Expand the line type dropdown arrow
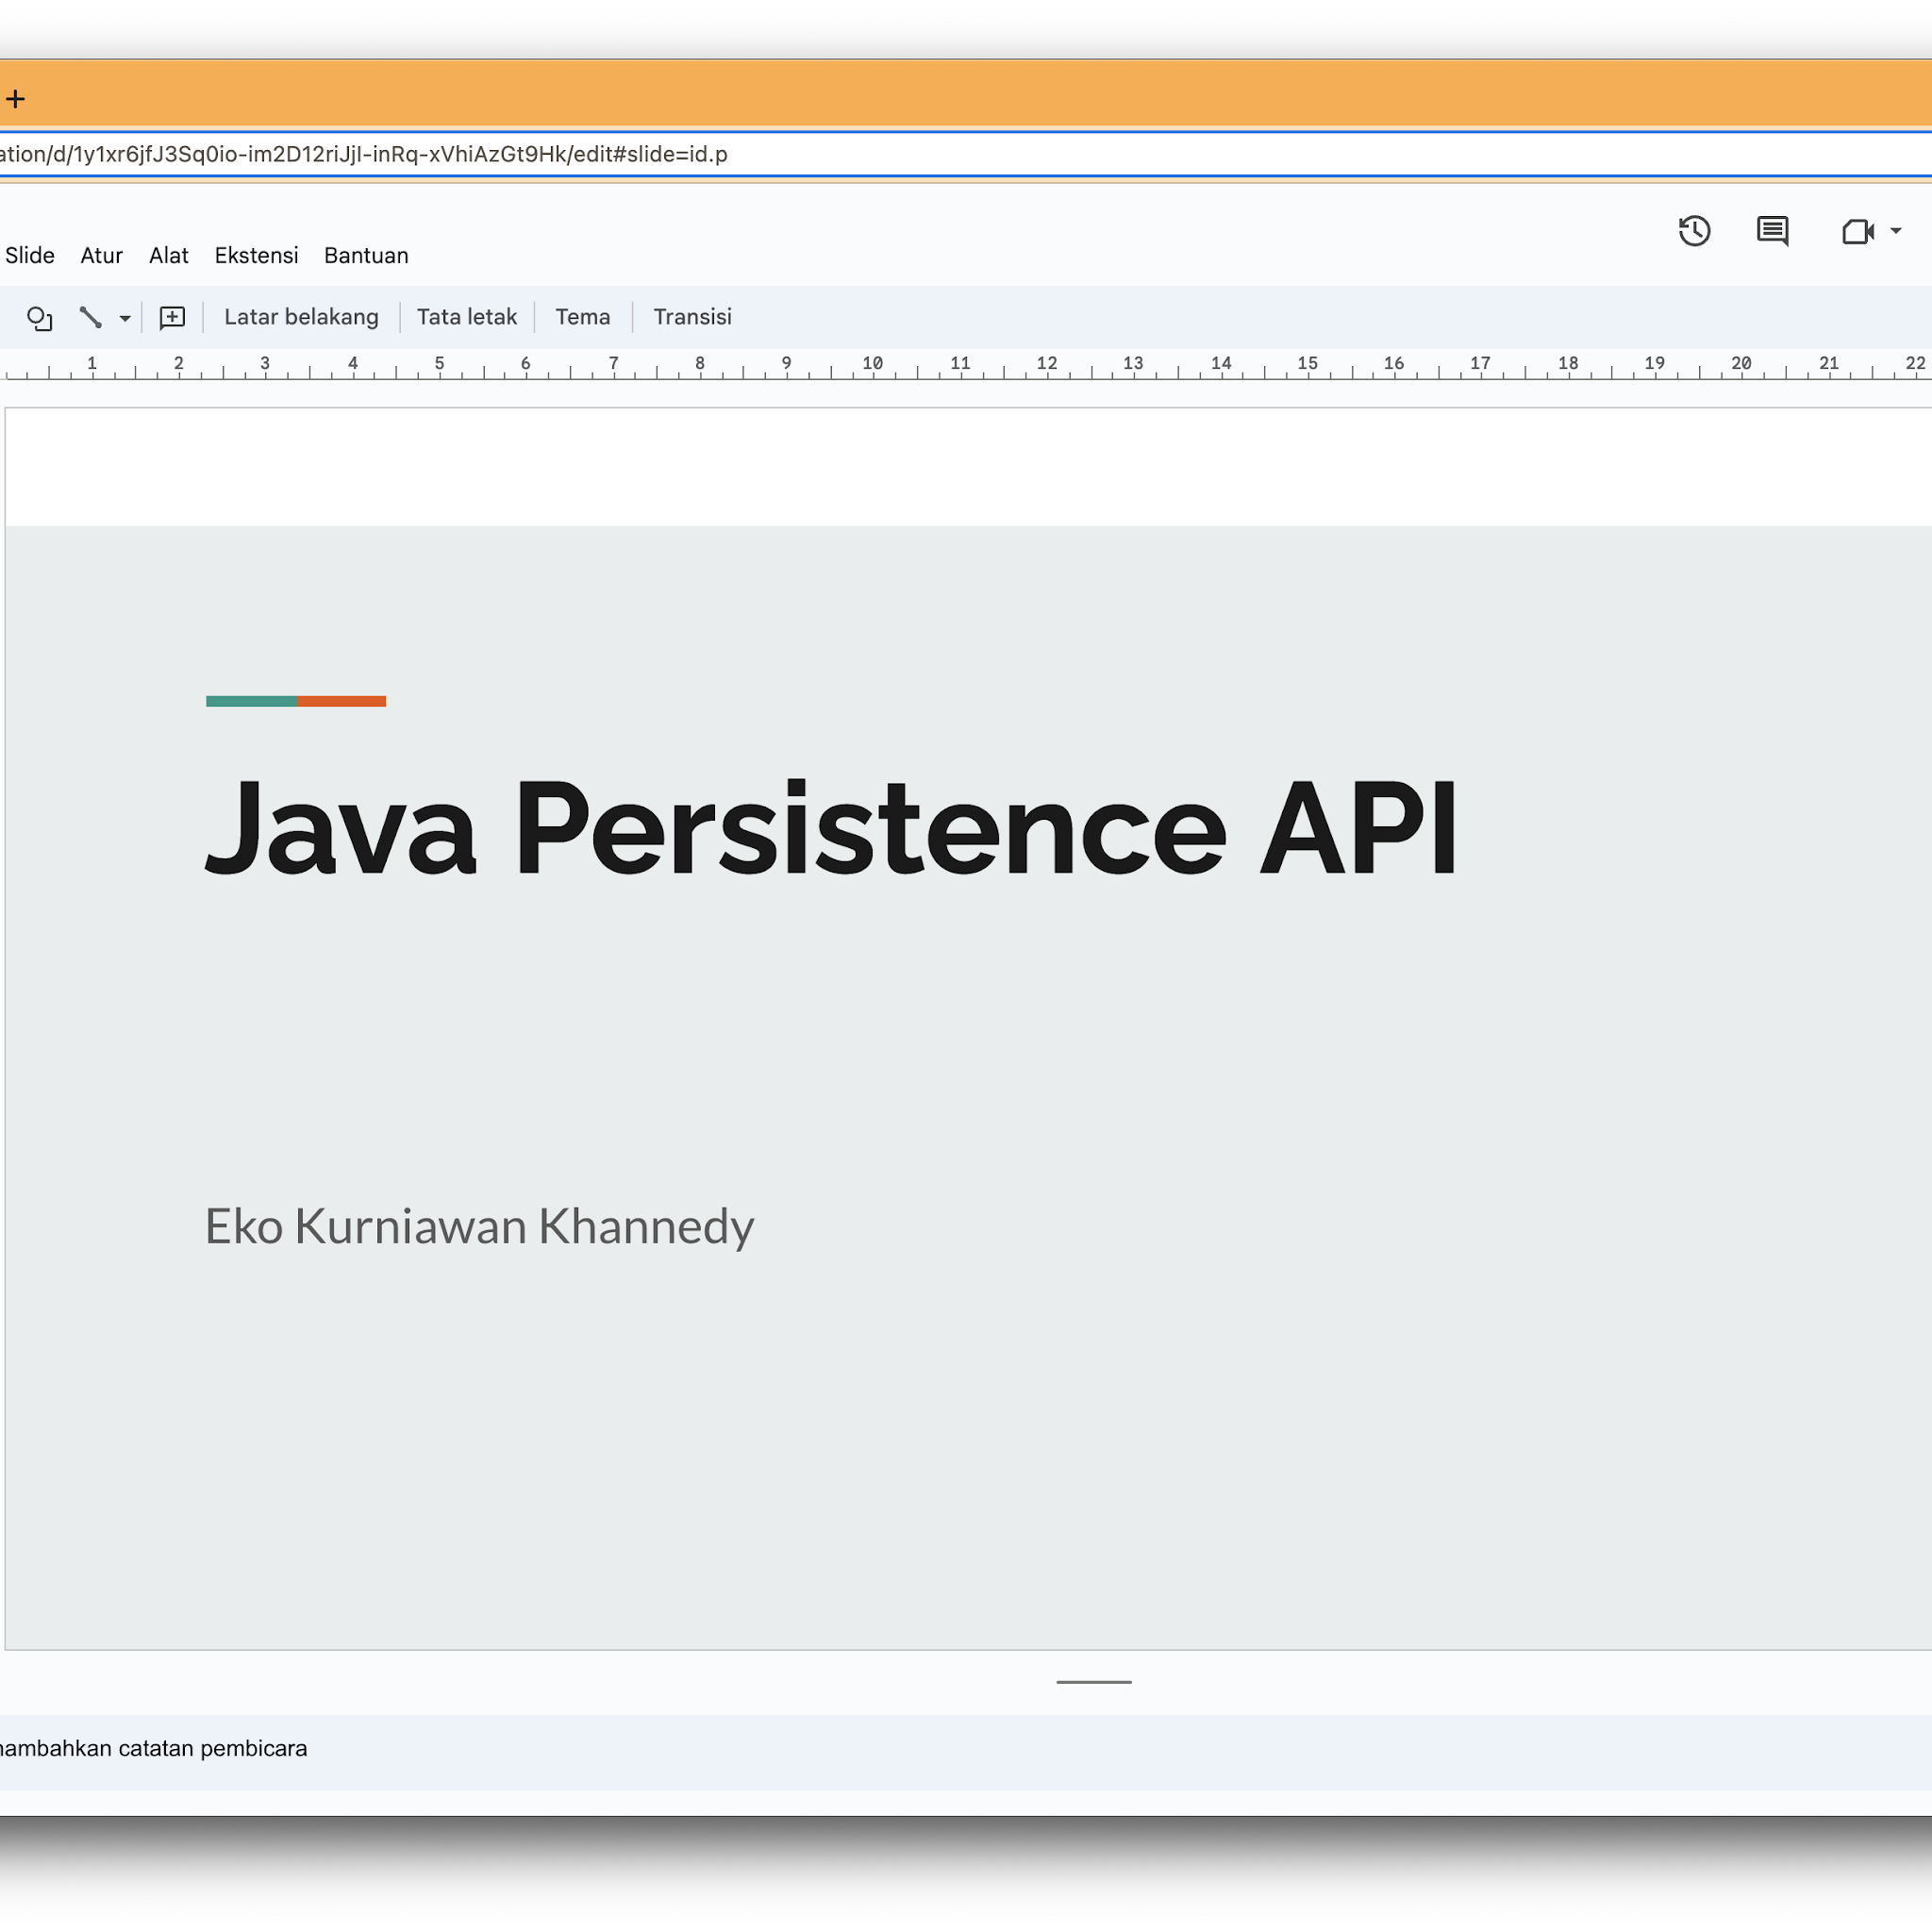The width and height of the screenshot is (1932, 1932). (125, 319)
